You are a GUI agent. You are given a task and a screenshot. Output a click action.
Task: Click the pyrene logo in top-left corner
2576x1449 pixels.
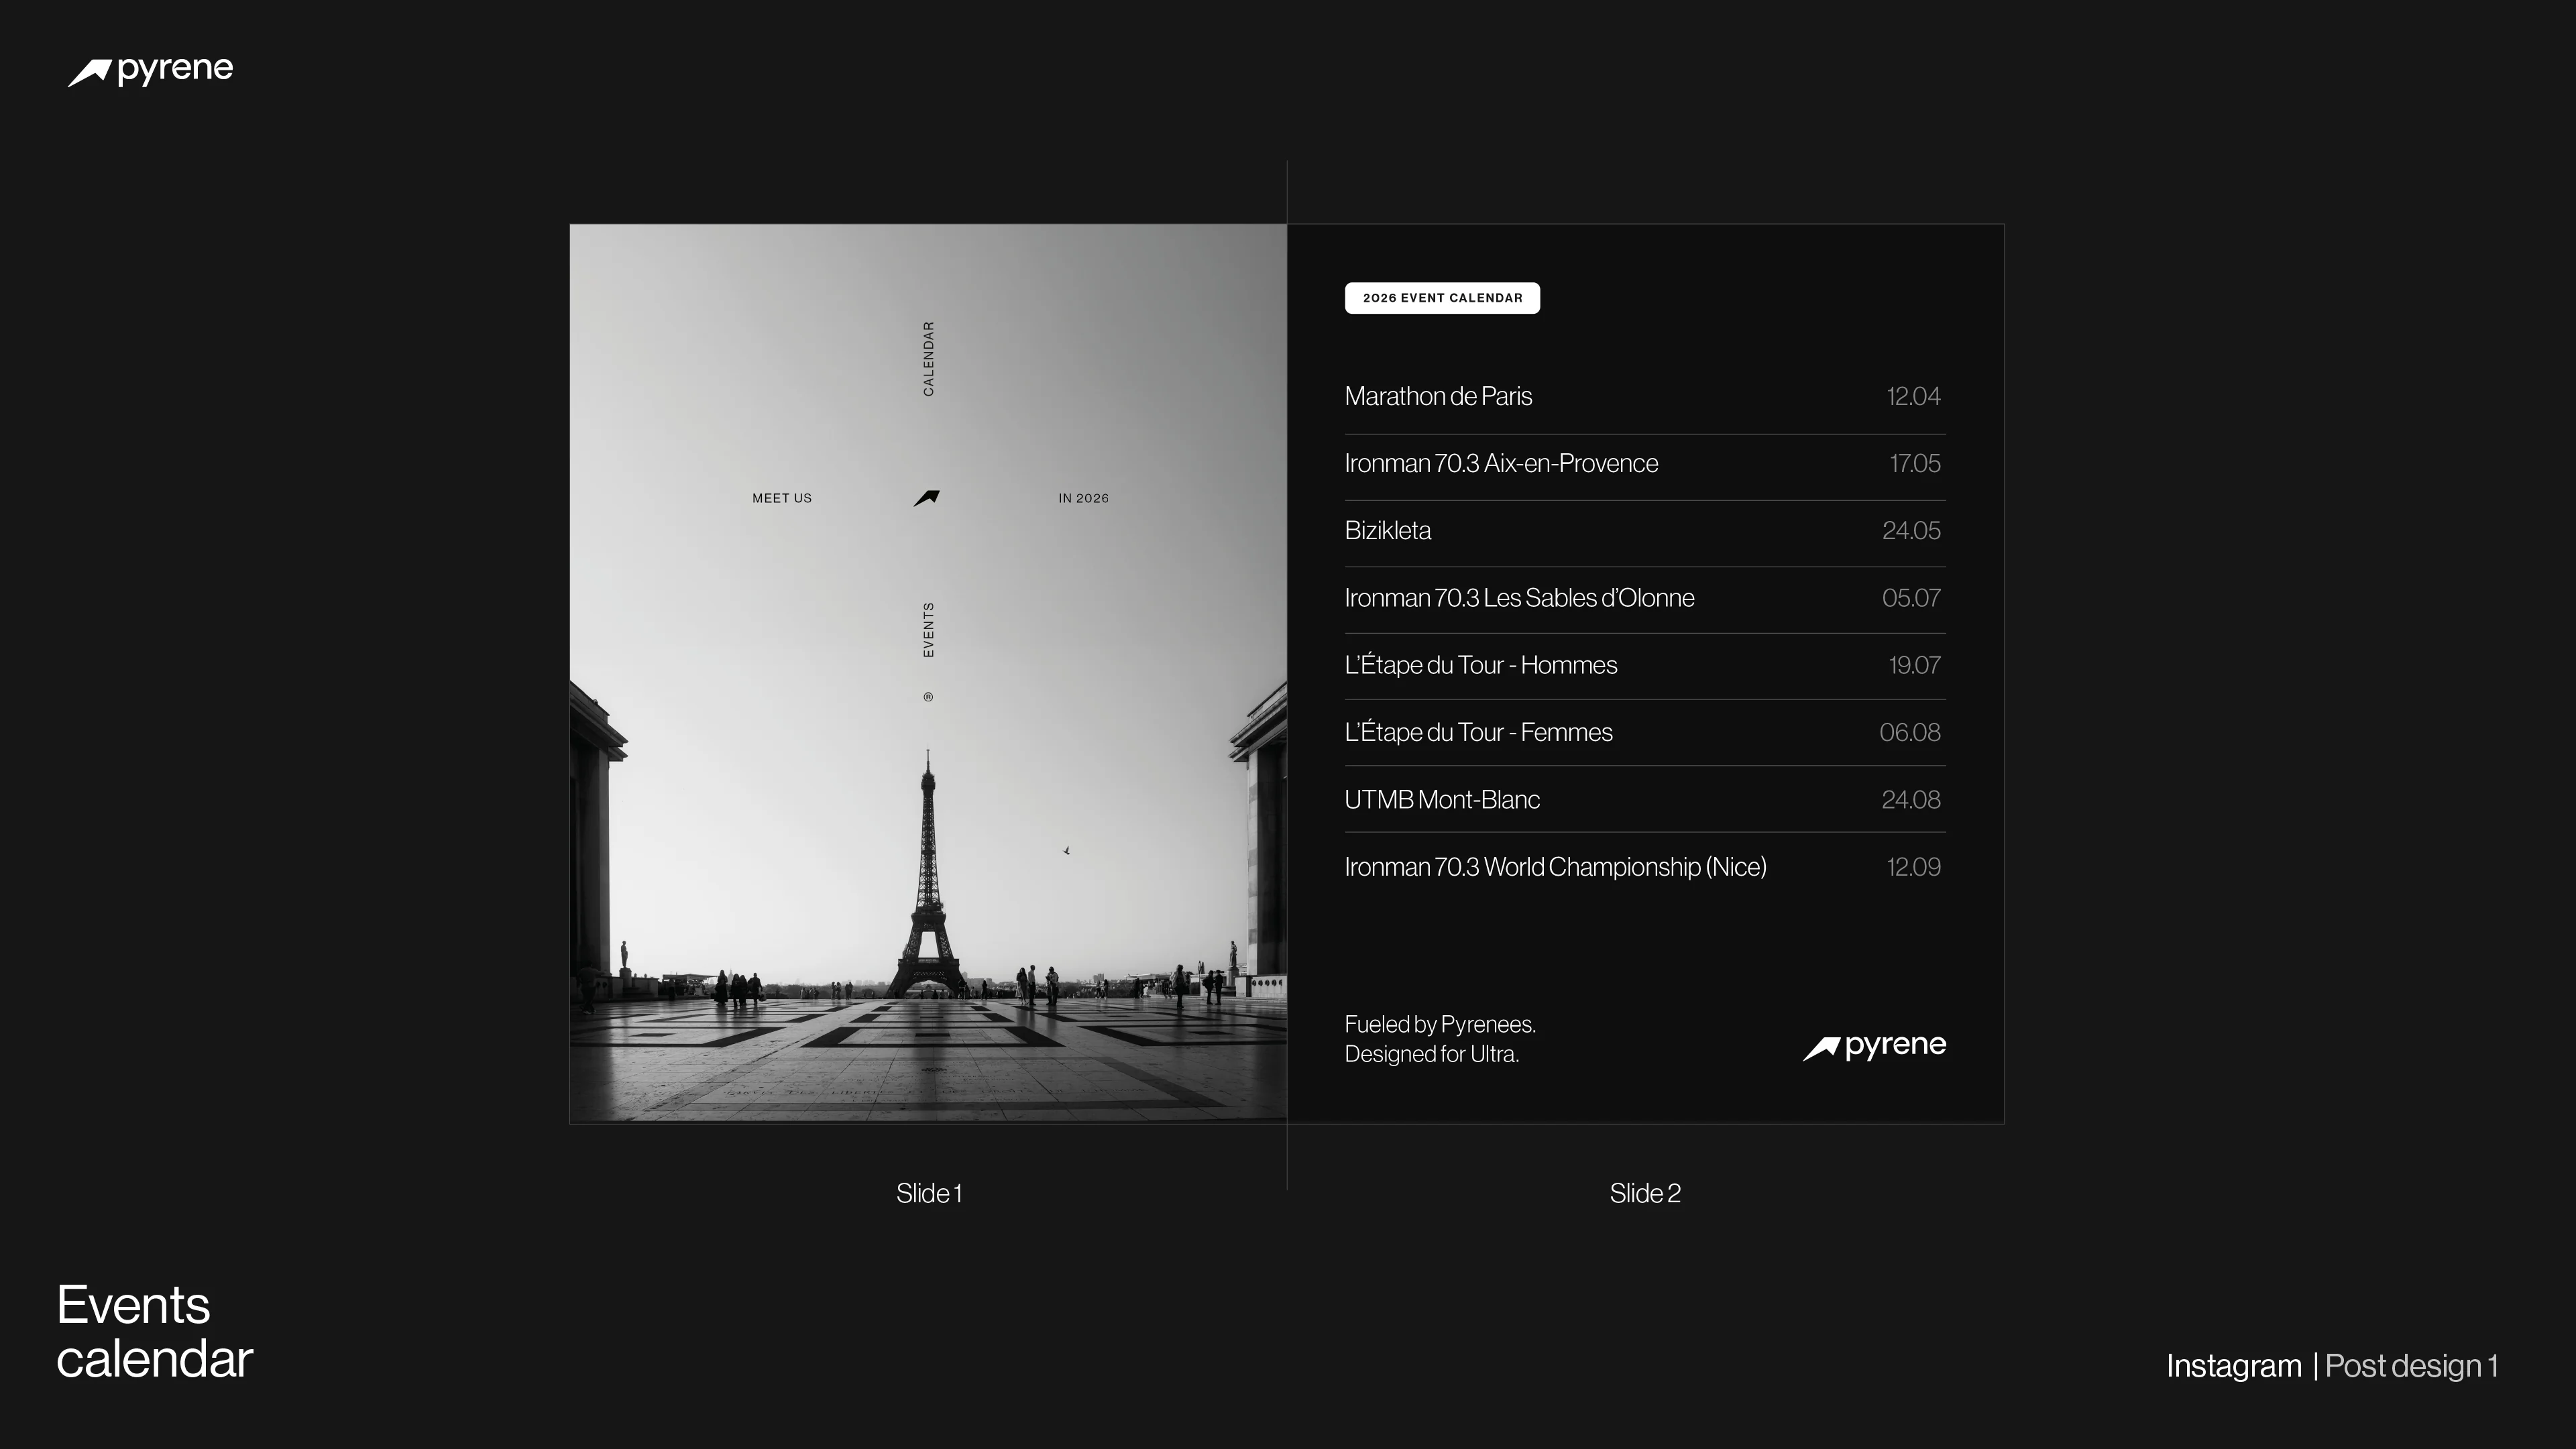click(x=150, y=71)
